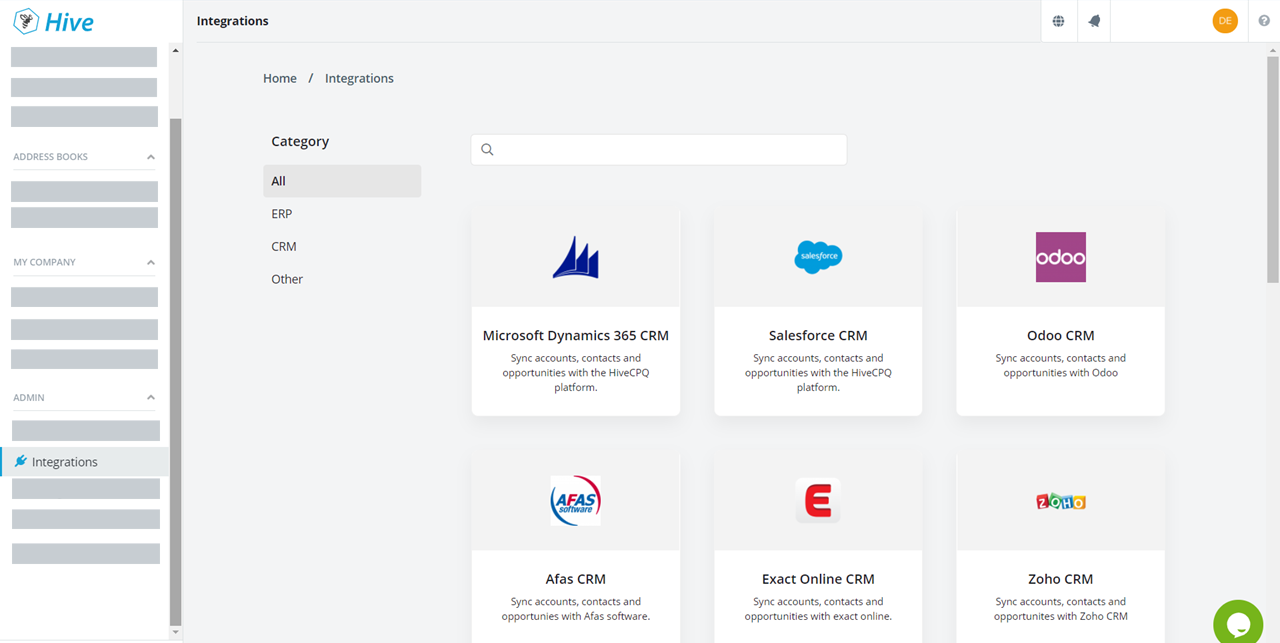The width and height of the screenshot is (1280, 643).
Task: Click the Hive logo
Action: point(53,21)
